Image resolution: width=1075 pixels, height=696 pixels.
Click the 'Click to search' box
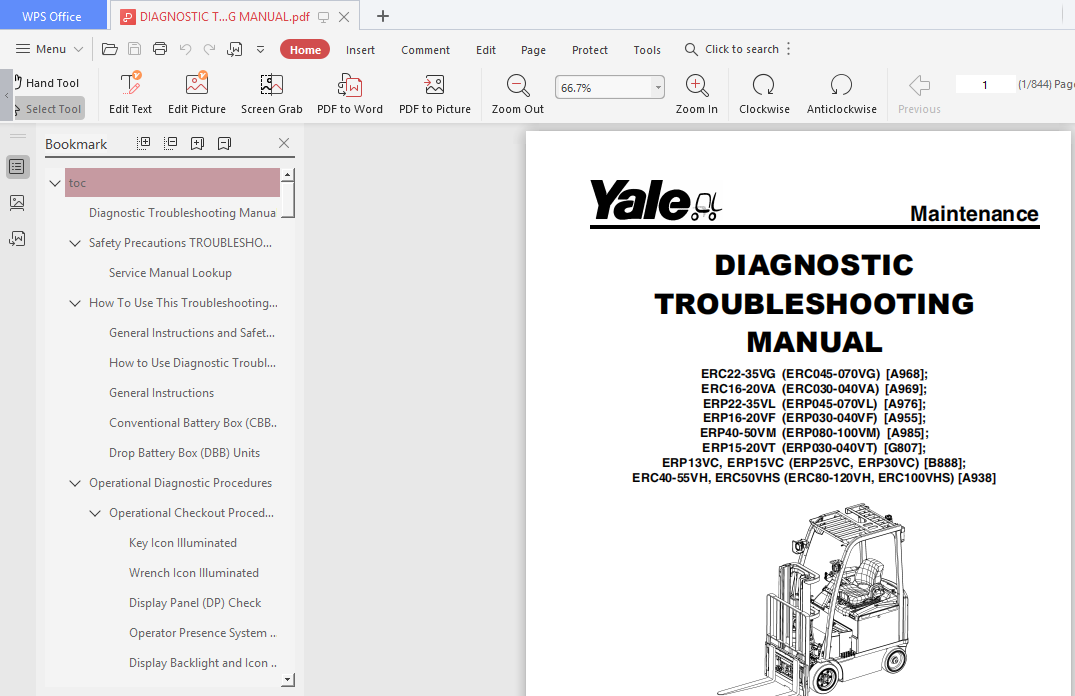pos(732,49)
